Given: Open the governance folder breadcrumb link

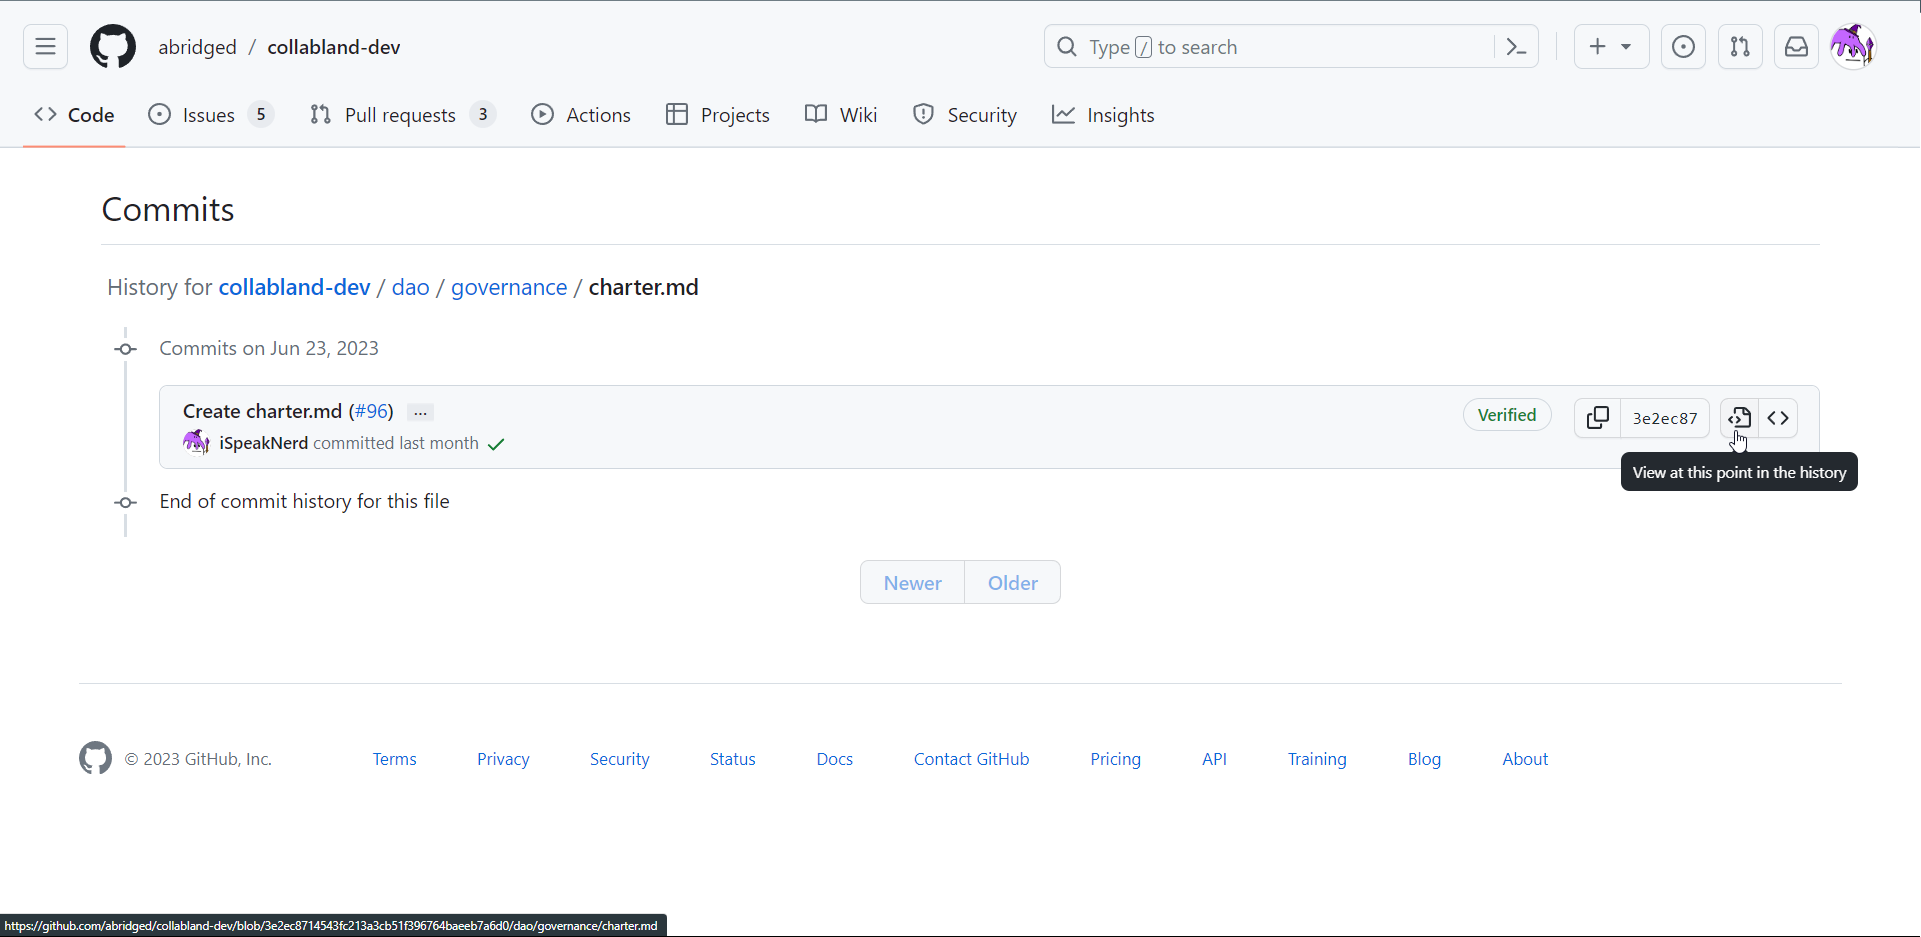Looking at the screenshot, I should pos(508,288).
